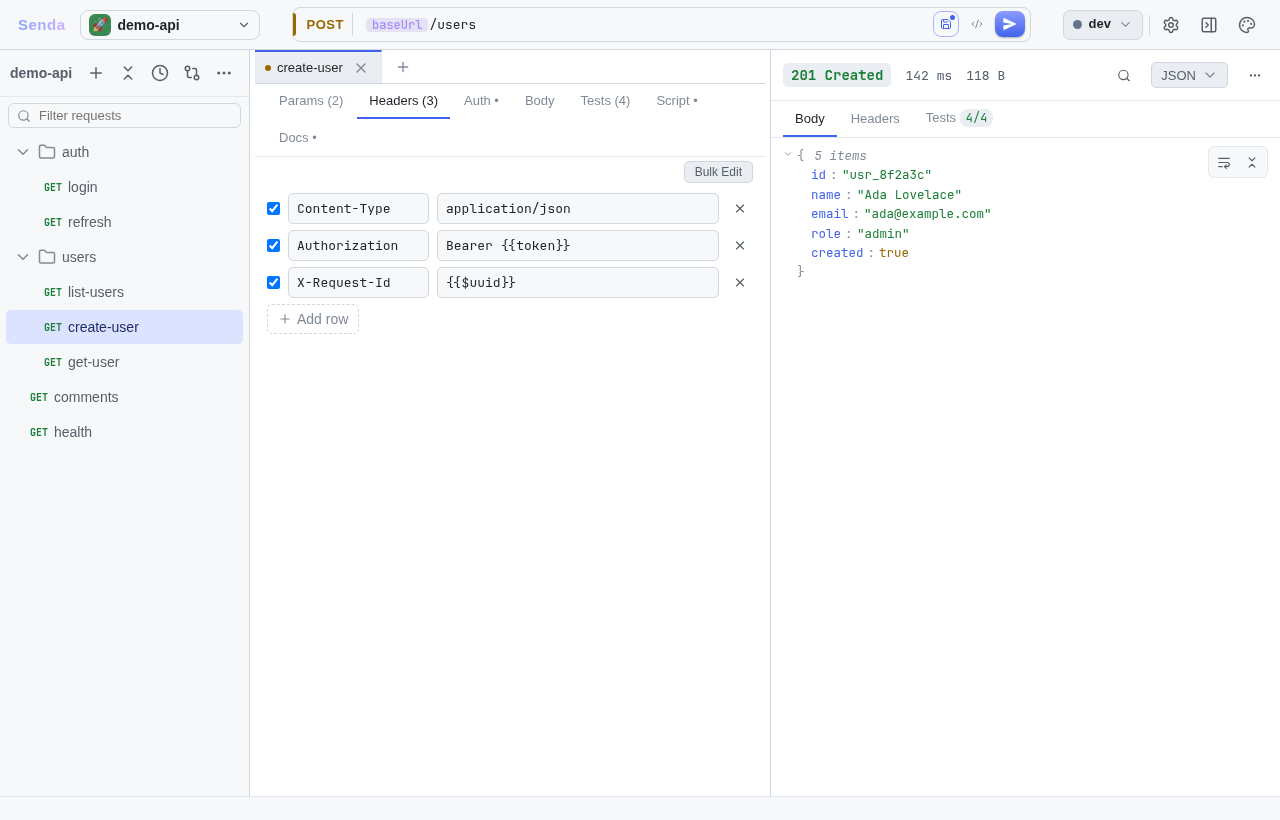
Task: Click the save request icon in URL bar
Action: 946,24
